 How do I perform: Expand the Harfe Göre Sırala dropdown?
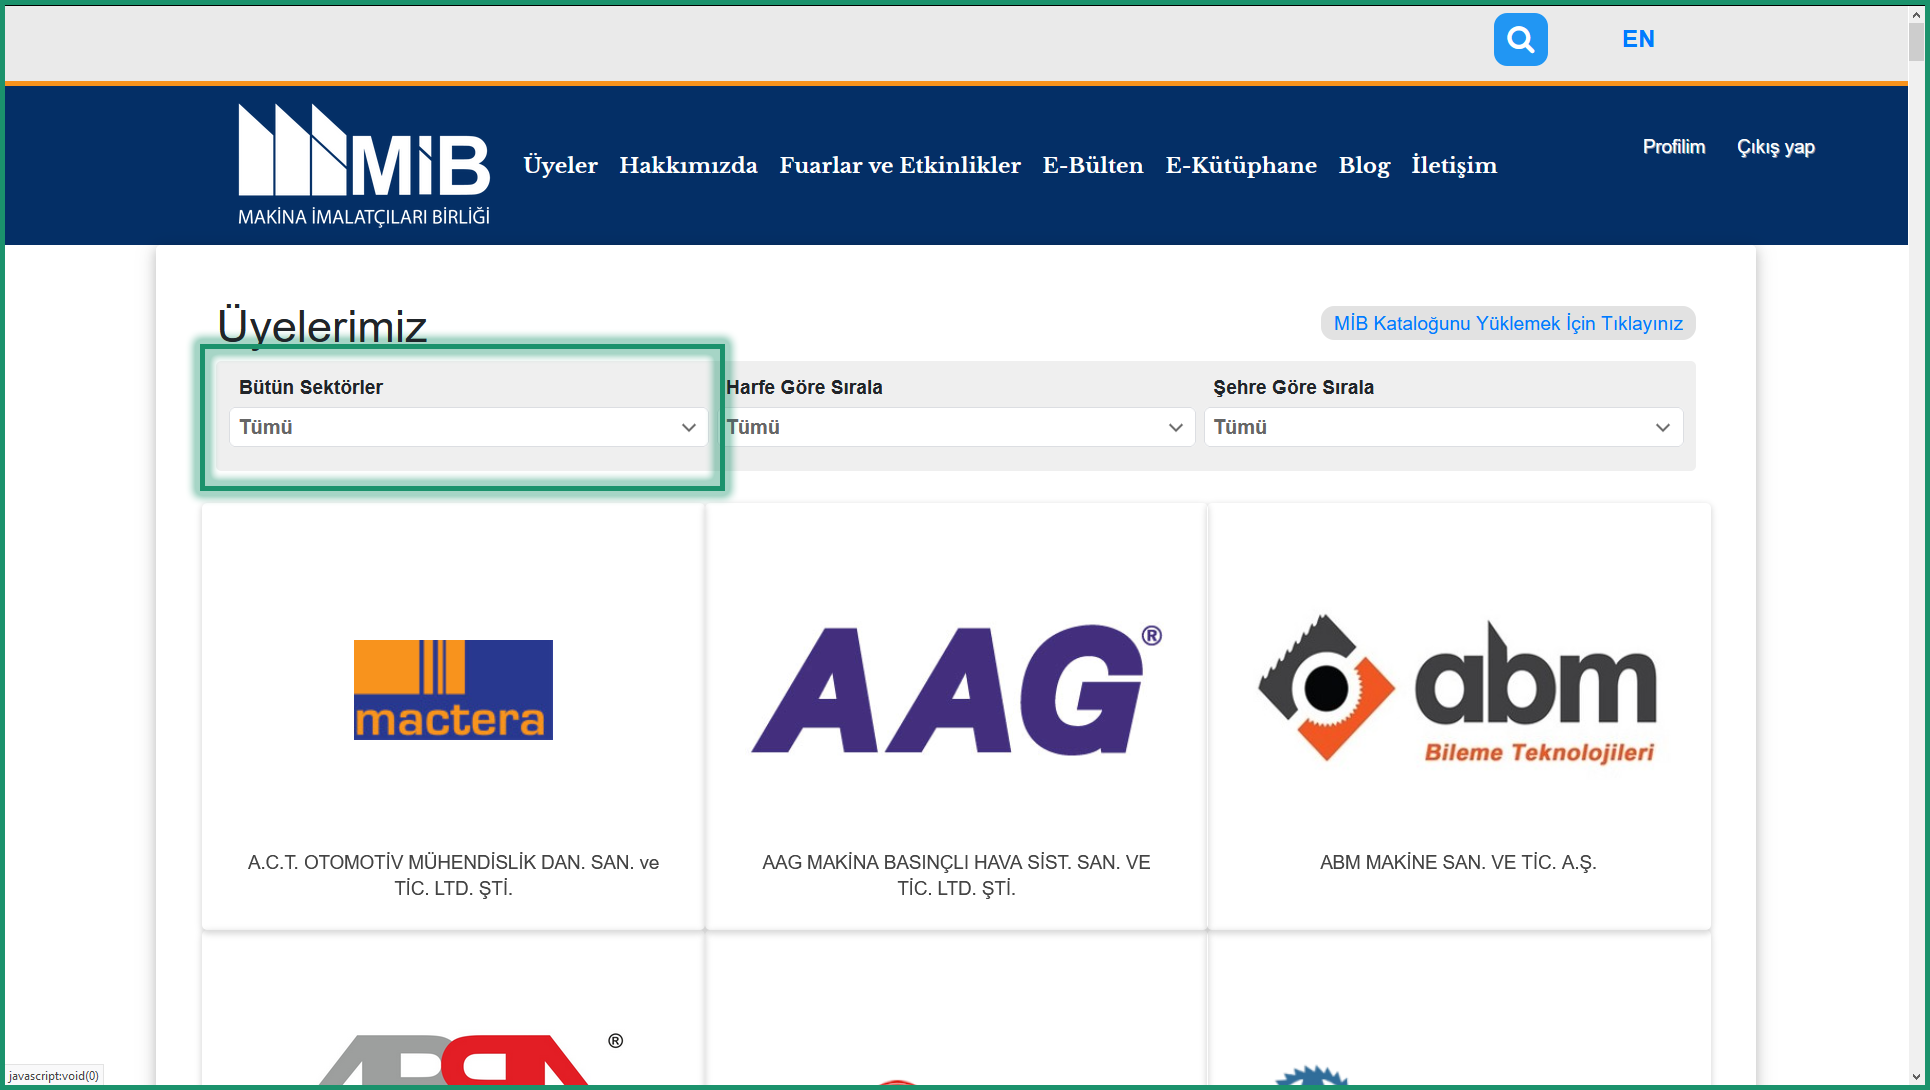click(956, 427)
